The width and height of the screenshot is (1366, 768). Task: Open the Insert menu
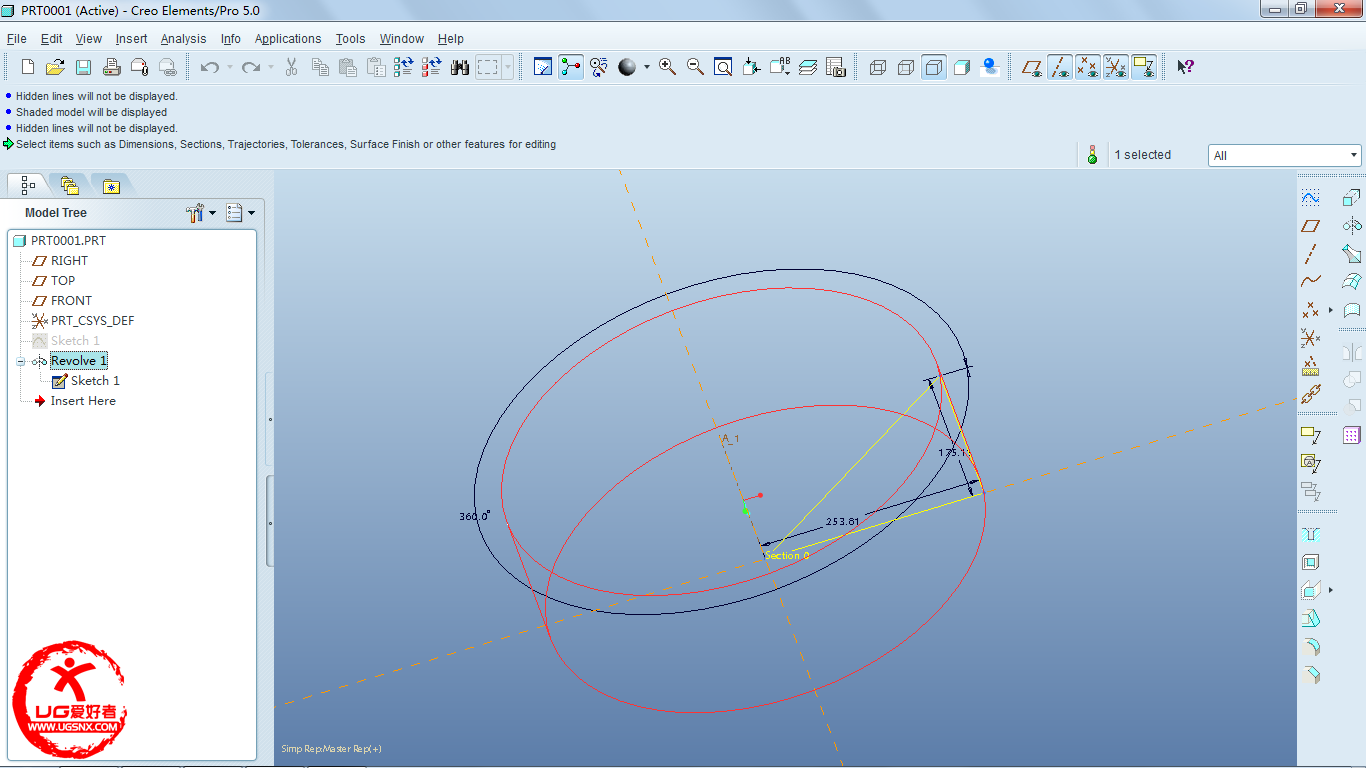coord(131,39)
